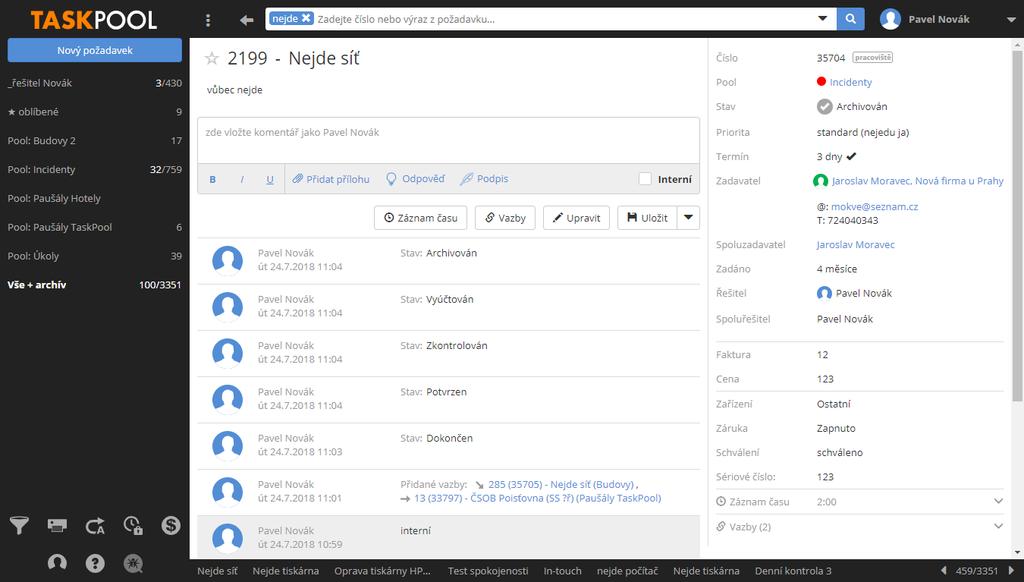
Task: Apply italic formatting with I icon
Action: pyautogui.click(x=242, y=179)
